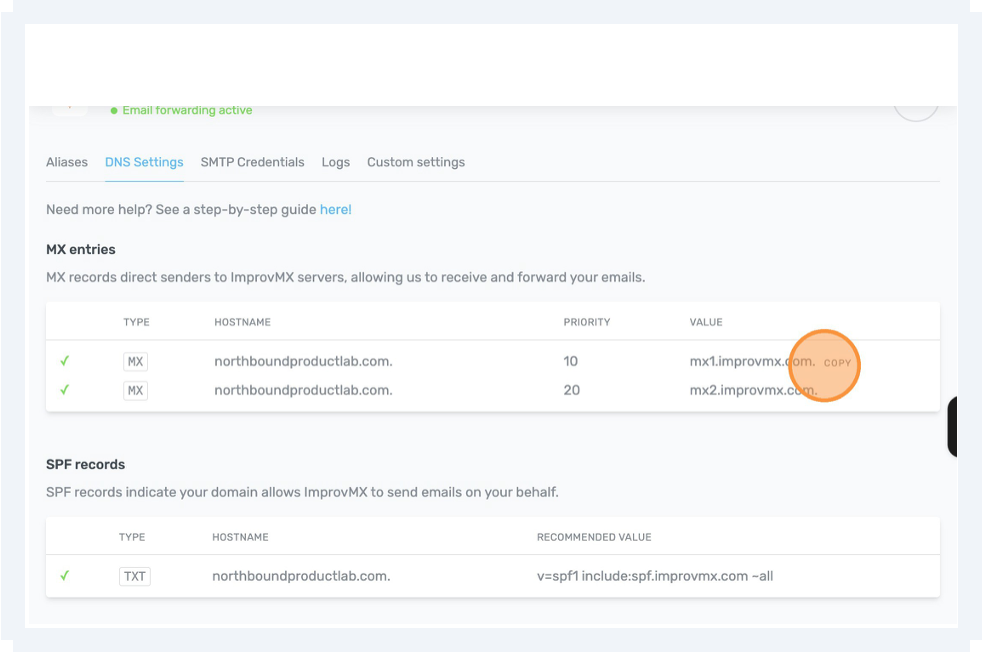Click the green checkmark on the TXT SPF record
Screen dimensions: 982x652
click(x=64, y=576)
